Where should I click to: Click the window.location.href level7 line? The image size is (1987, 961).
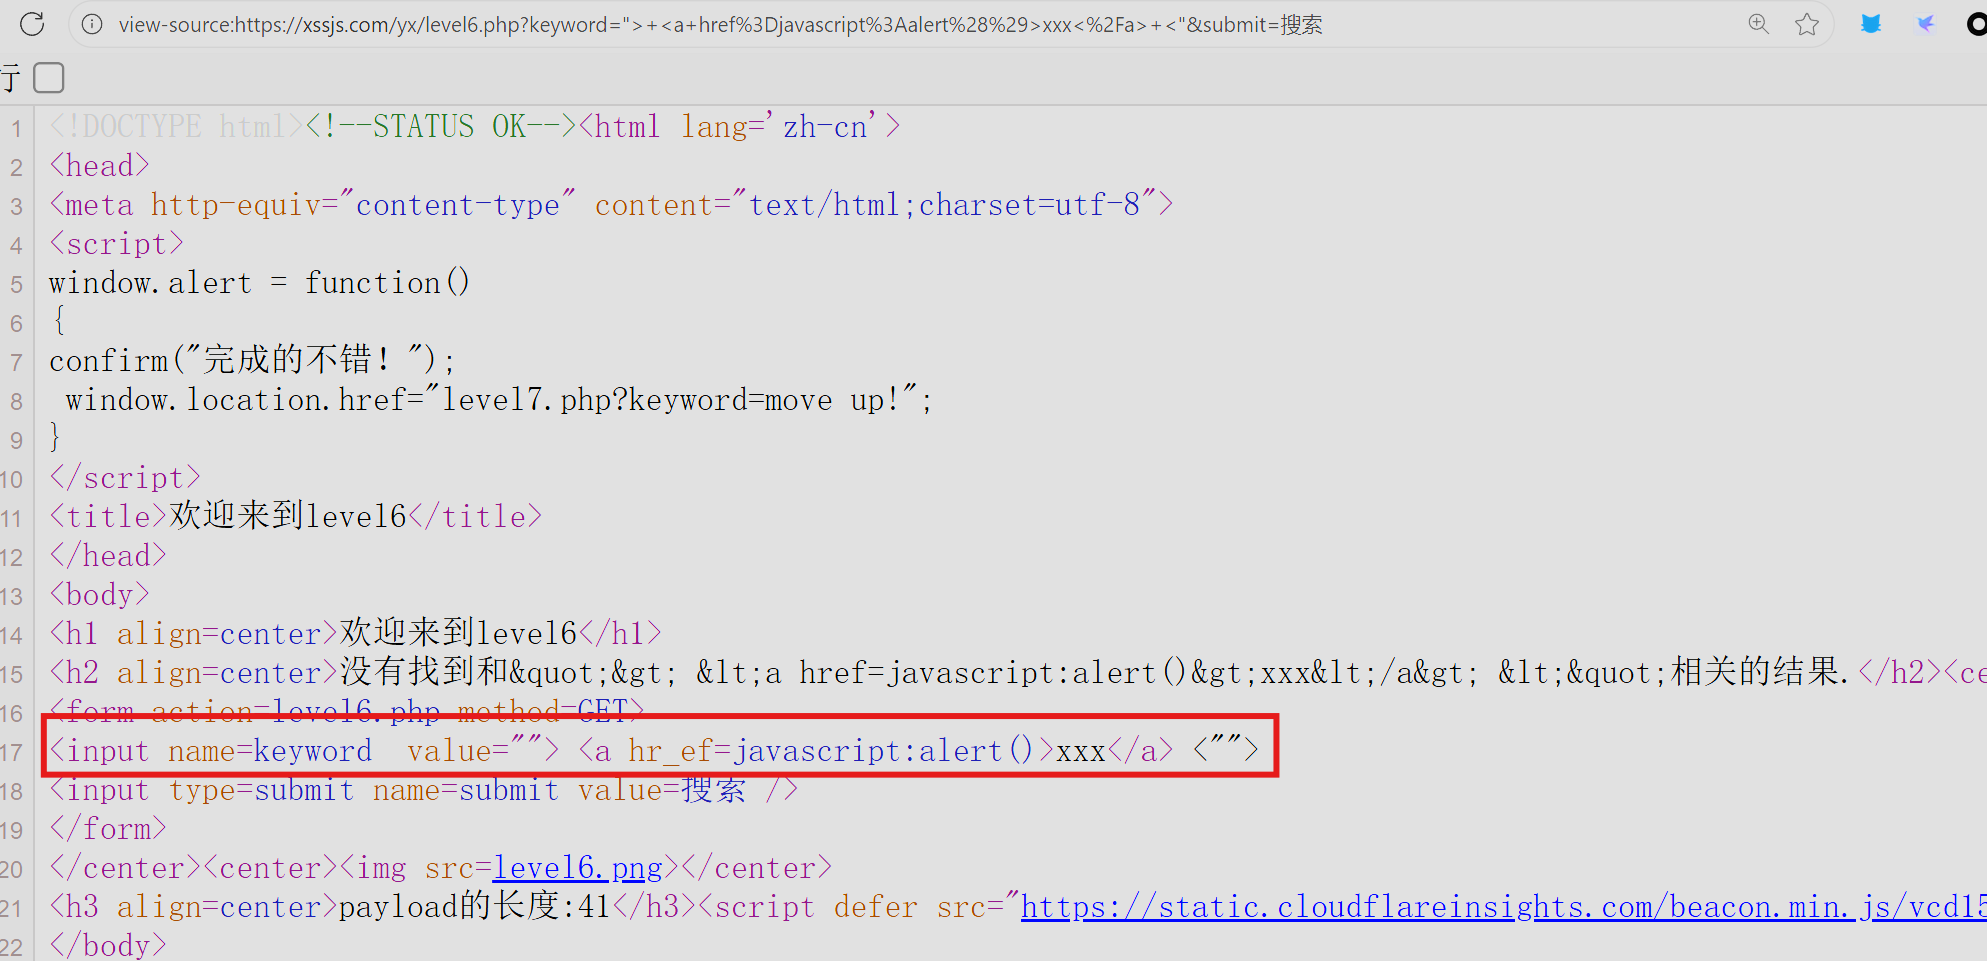pyautogui.click(x=499, y=400)
